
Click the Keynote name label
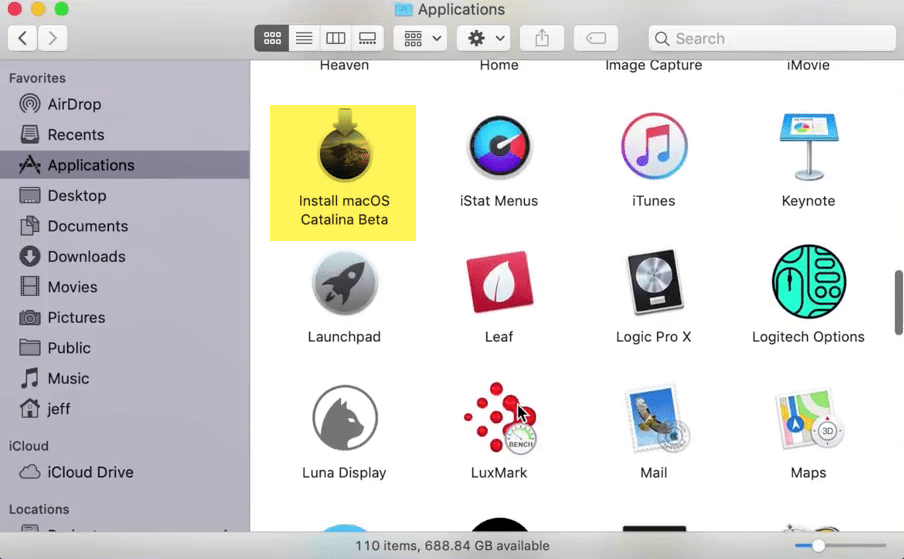click(x=808, y=201)
